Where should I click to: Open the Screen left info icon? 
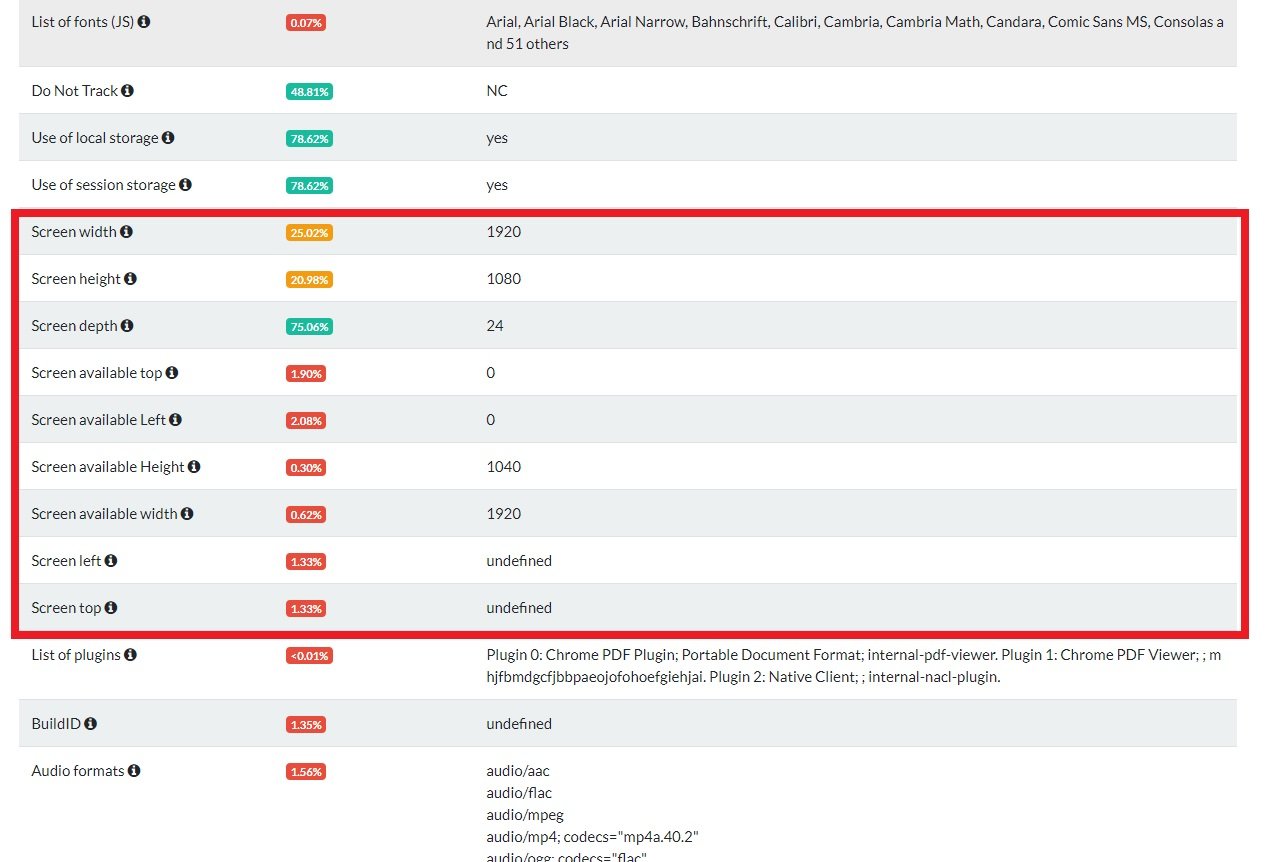[111, 561]
